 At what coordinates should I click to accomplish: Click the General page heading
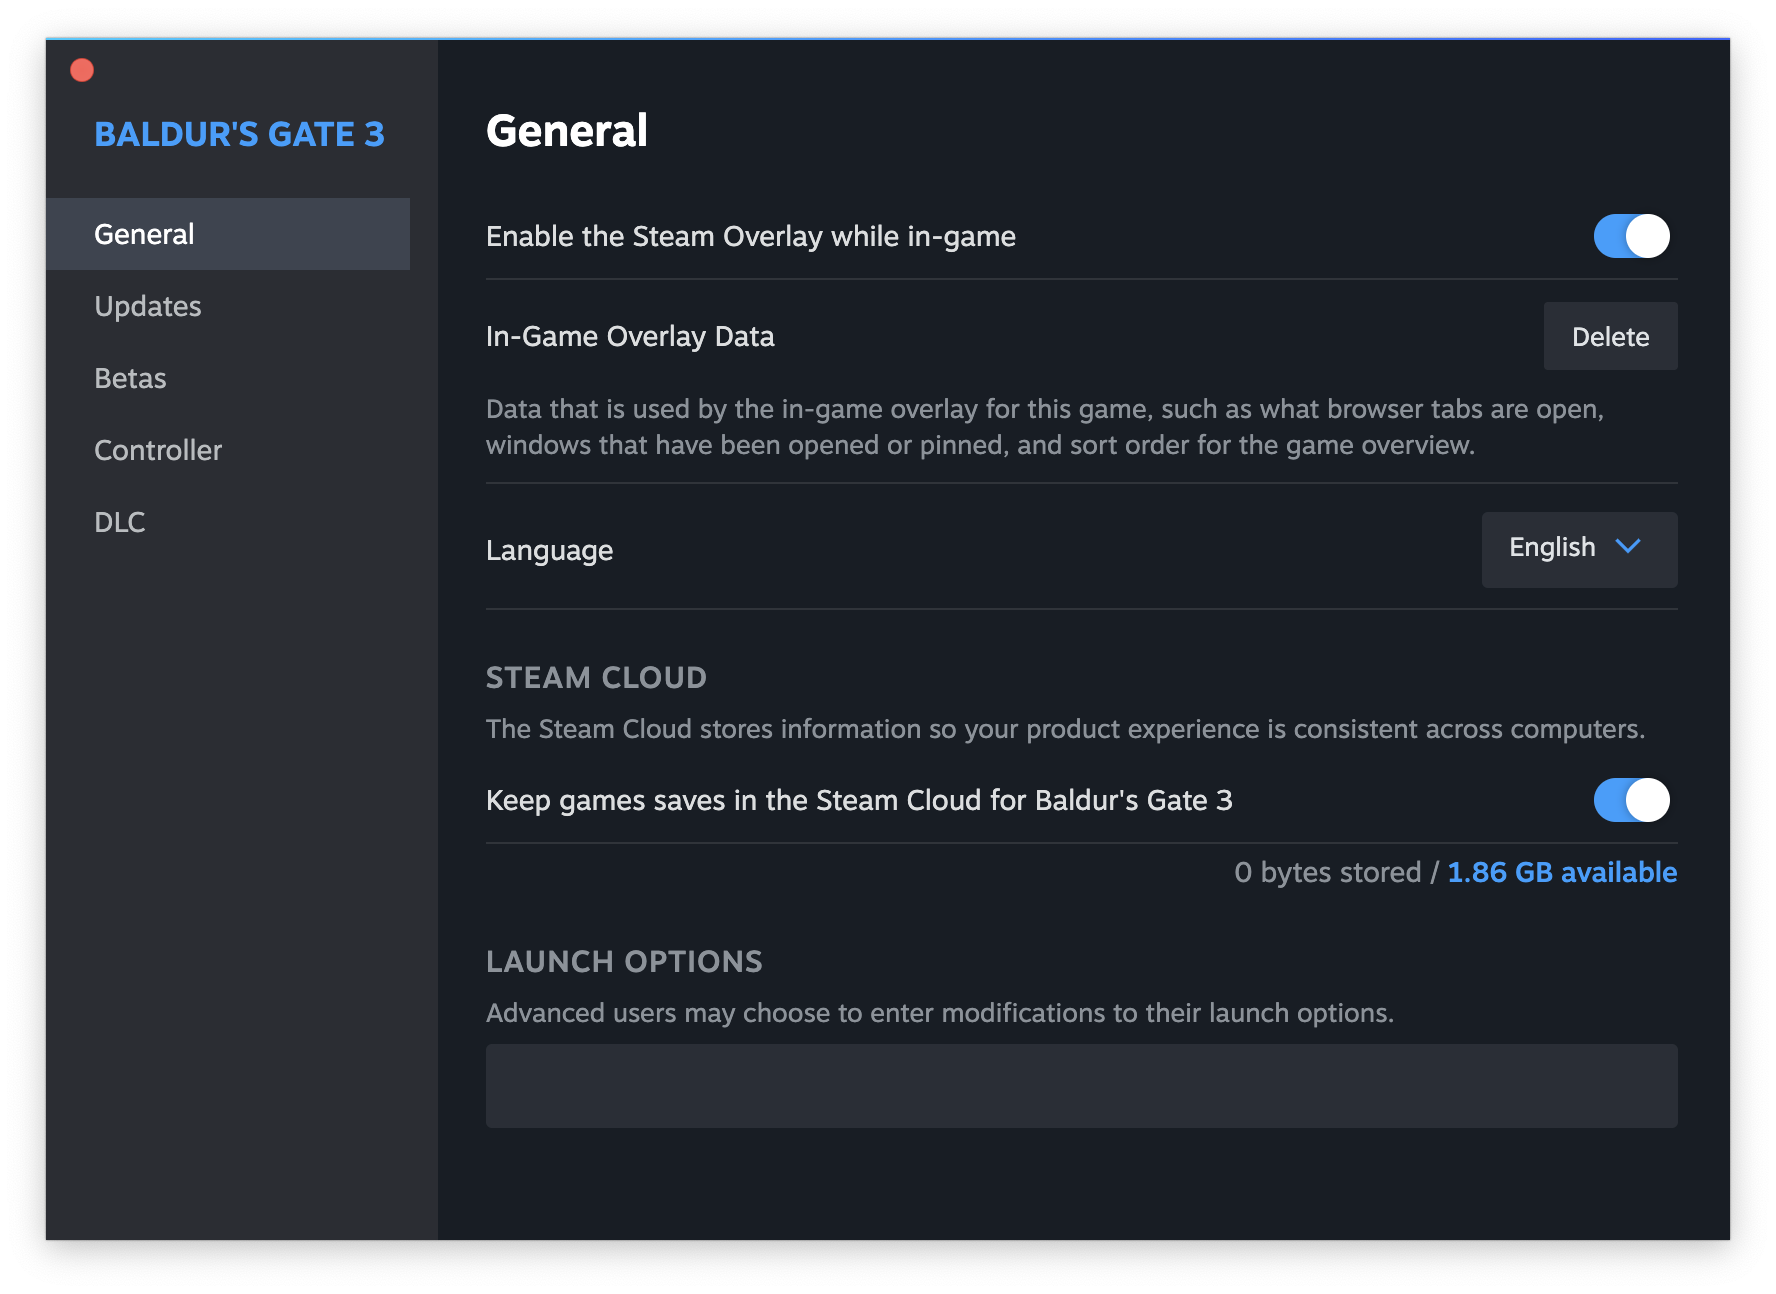pos(567,131)
